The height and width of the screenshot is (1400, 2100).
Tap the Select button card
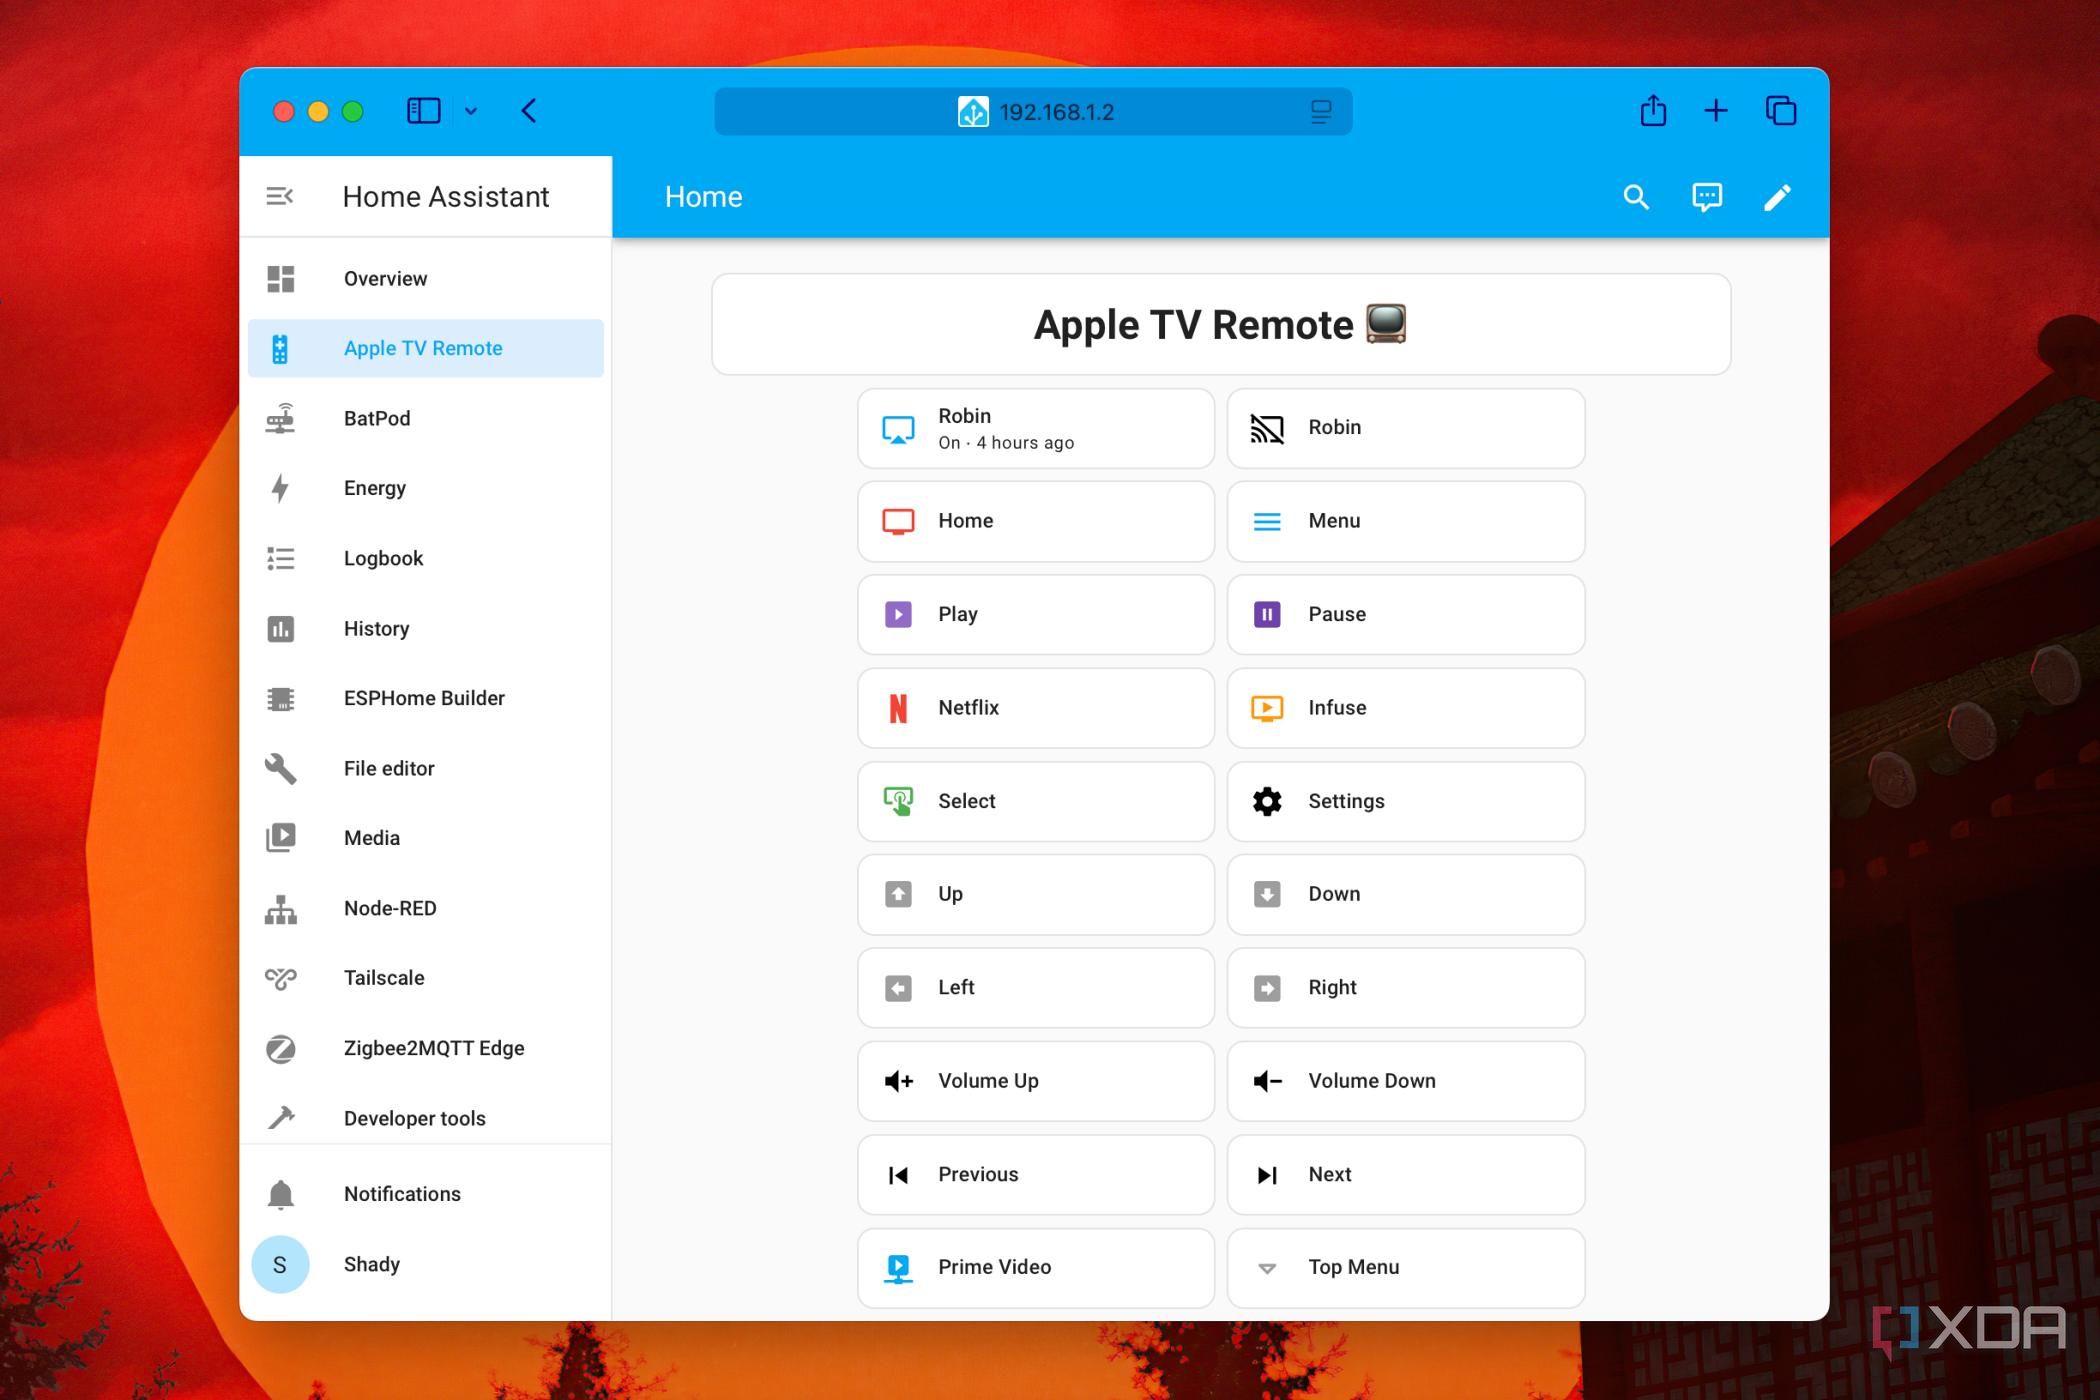[x=1036, y=801]
